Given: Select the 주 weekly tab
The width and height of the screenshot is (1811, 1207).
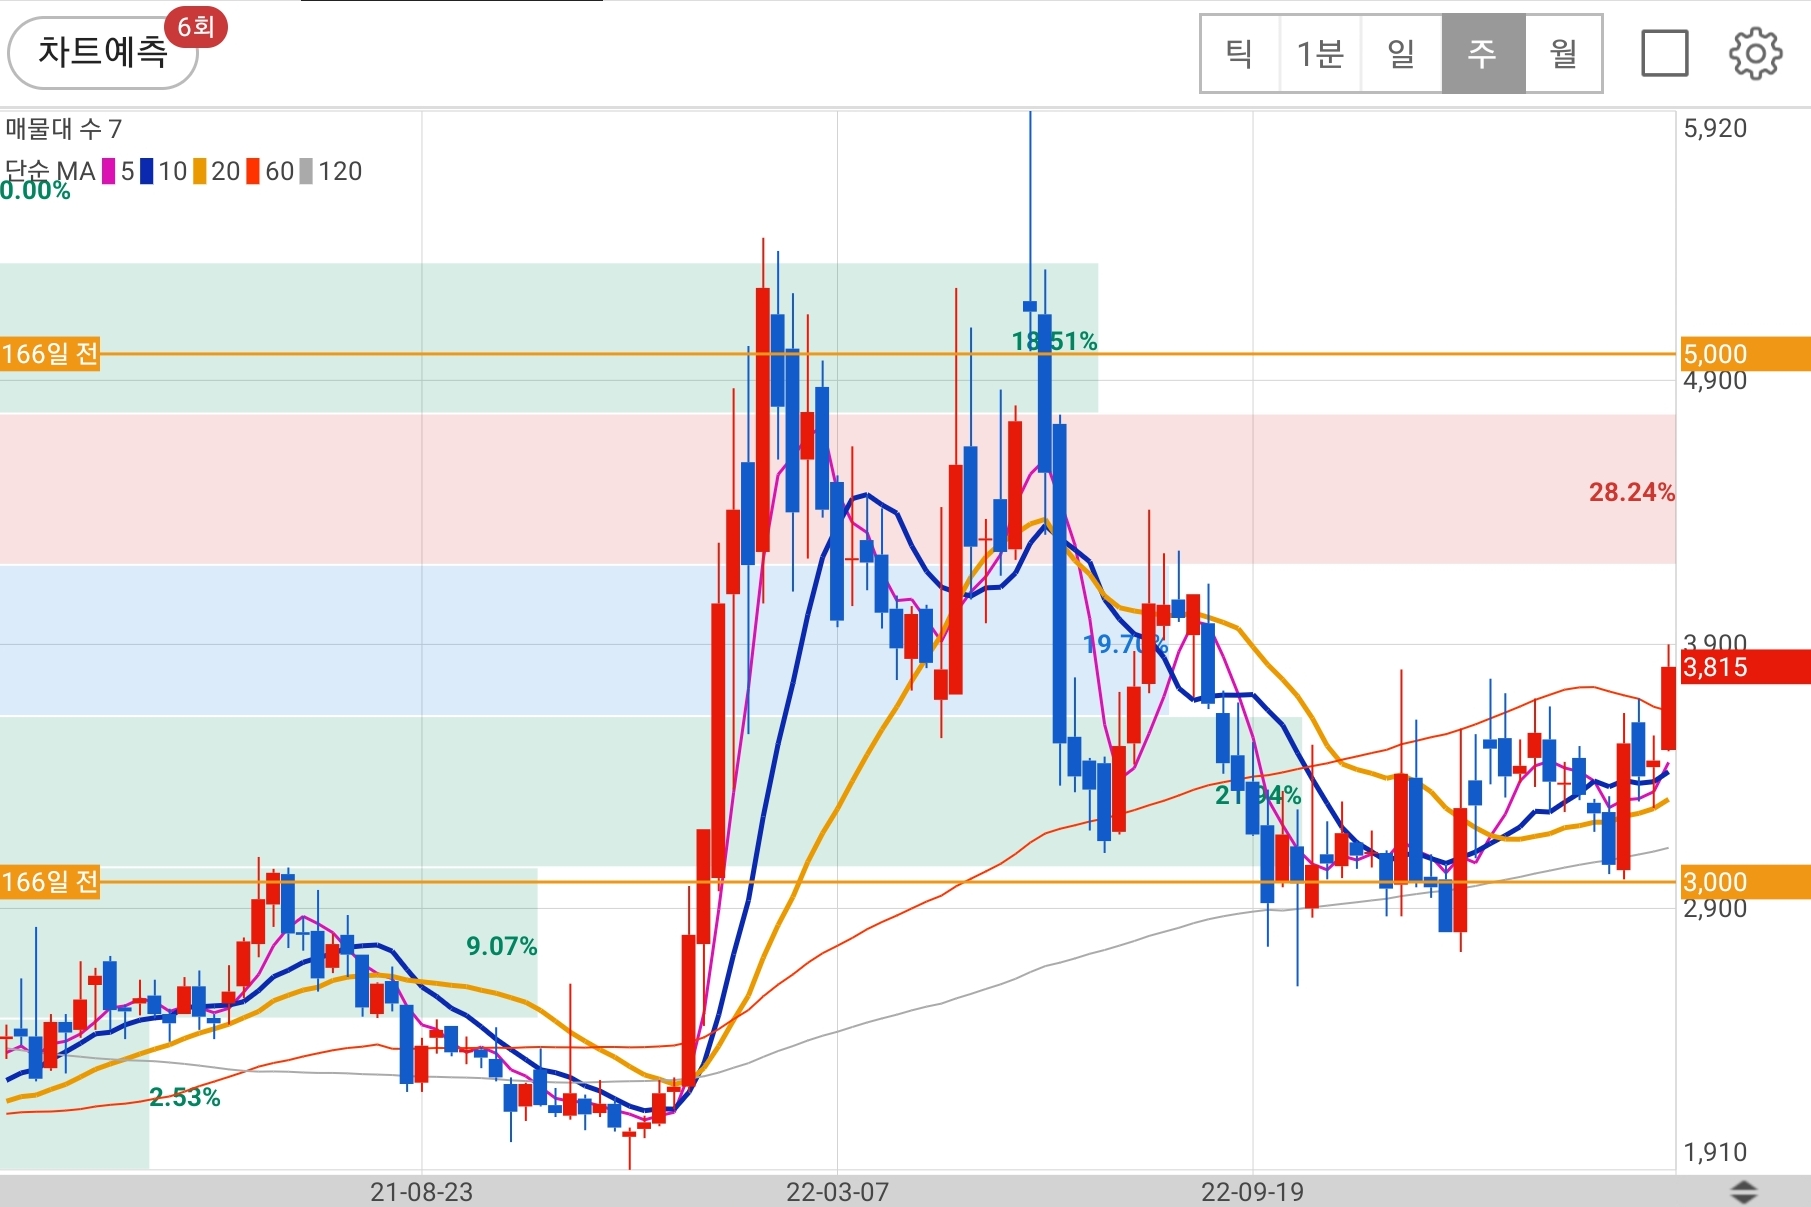Looking at the screenshot, I should 1483,53.
